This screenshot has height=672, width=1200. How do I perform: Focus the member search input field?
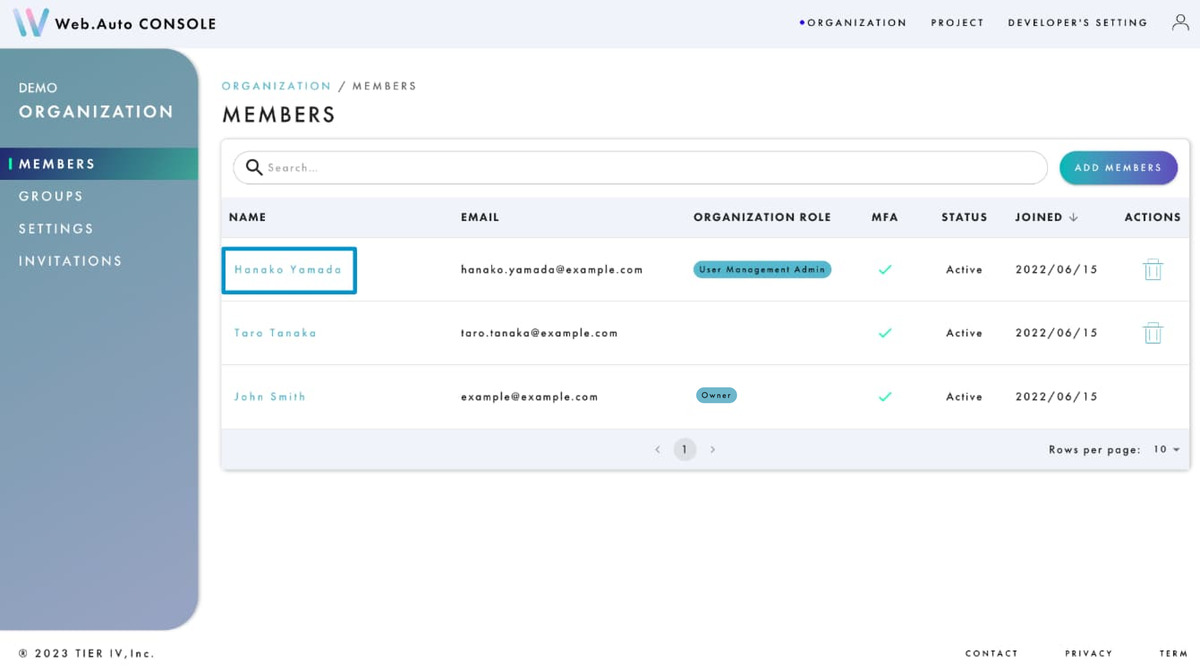(x=640, y=167)
